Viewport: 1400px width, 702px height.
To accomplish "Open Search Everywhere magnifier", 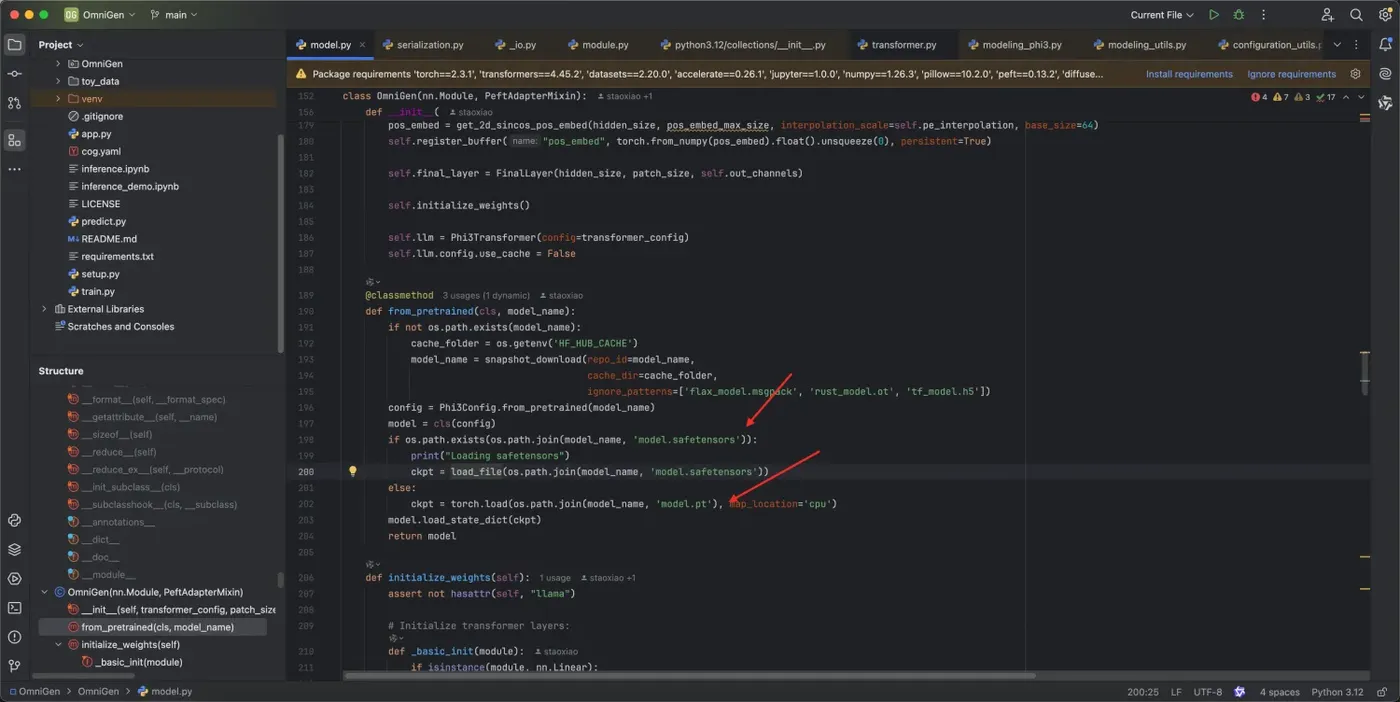I will point(1356,15).
